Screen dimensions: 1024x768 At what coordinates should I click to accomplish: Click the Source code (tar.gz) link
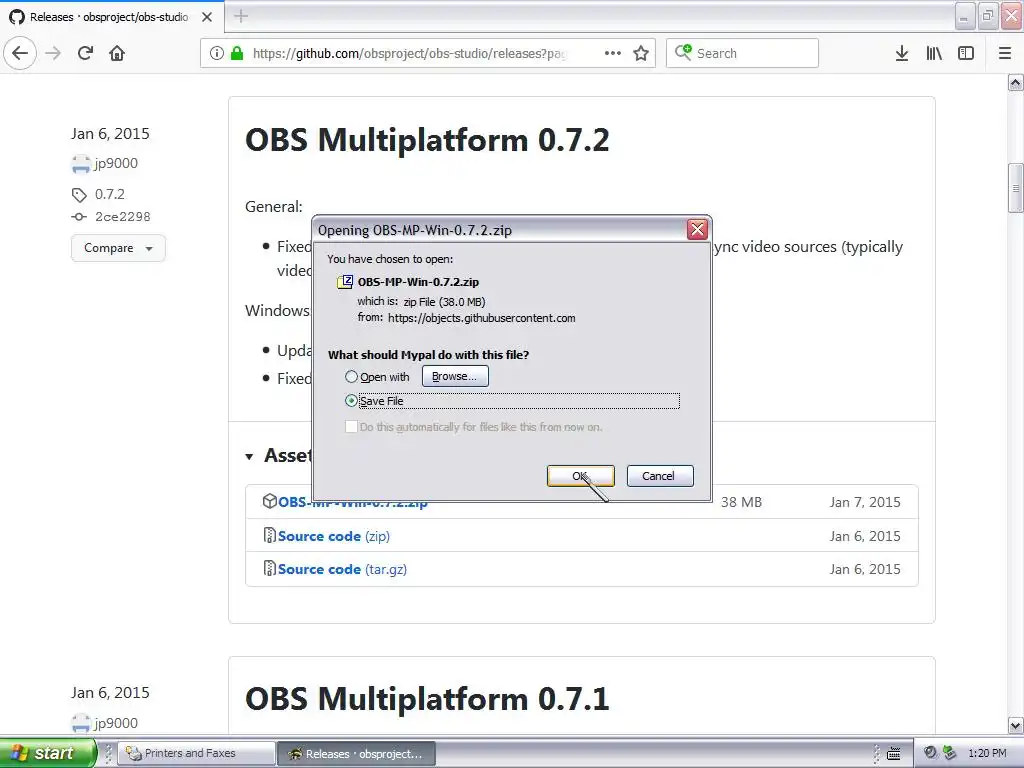click(342, 569)
